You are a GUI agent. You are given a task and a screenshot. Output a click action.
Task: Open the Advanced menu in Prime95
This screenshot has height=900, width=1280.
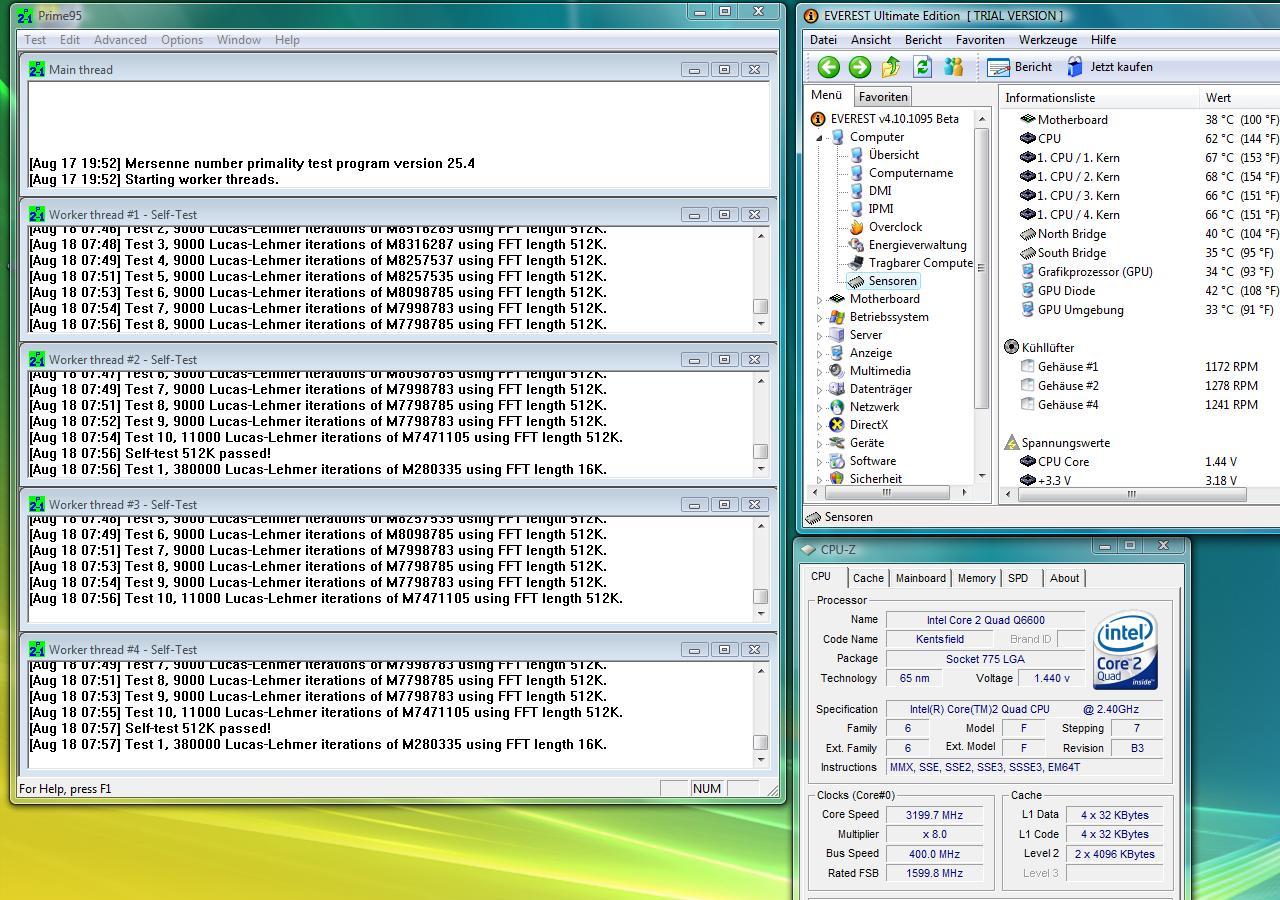tap(120, 40)
